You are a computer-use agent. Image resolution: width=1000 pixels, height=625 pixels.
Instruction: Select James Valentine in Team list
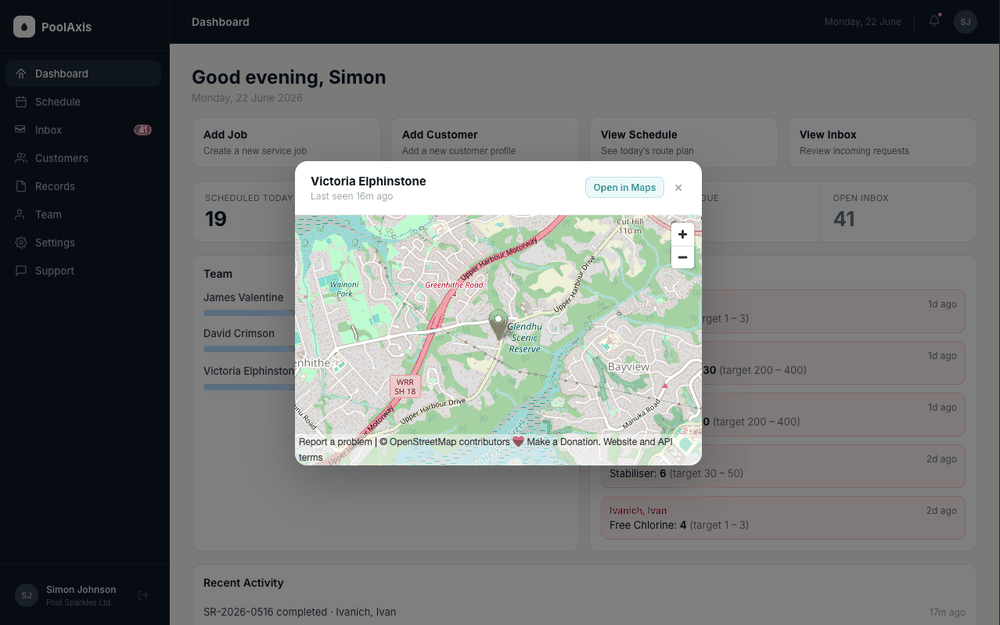point(243,297)
